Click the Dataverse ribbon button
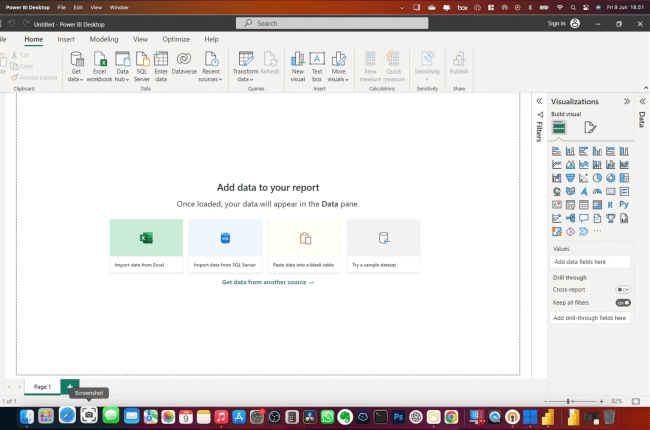This screenshot has height=430, width=650. 184,63
